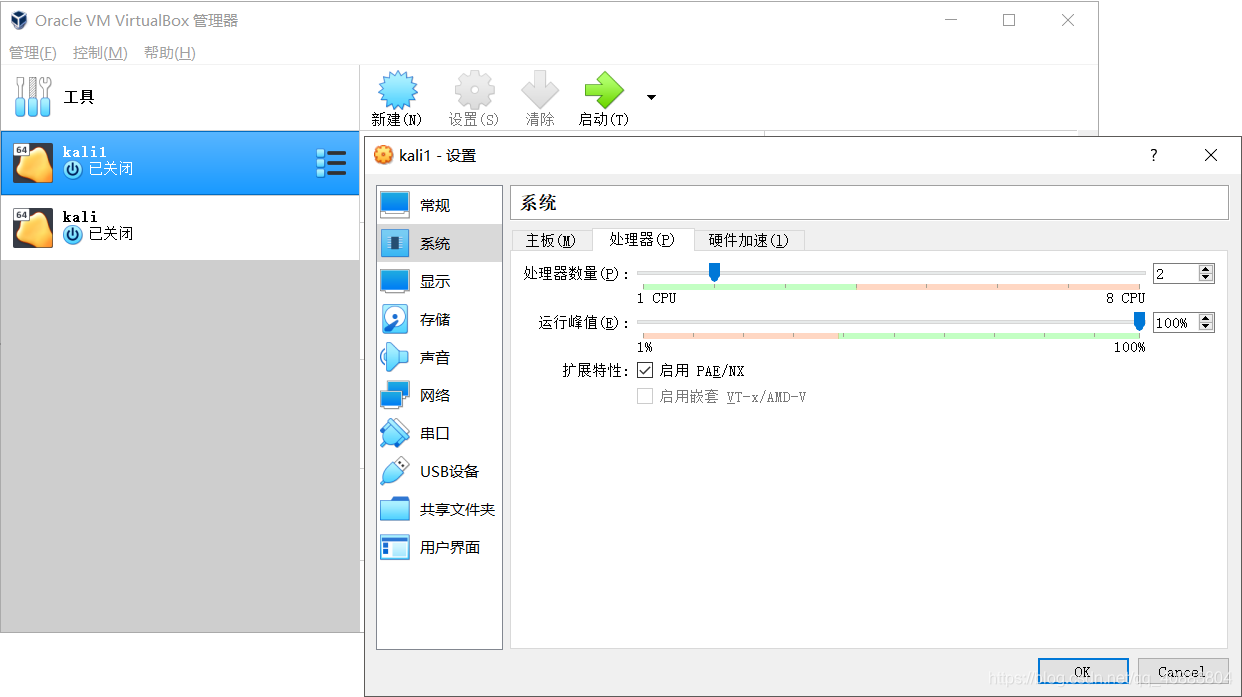Switch to the 主板 (Motherboard) tab

pos(551,240)
